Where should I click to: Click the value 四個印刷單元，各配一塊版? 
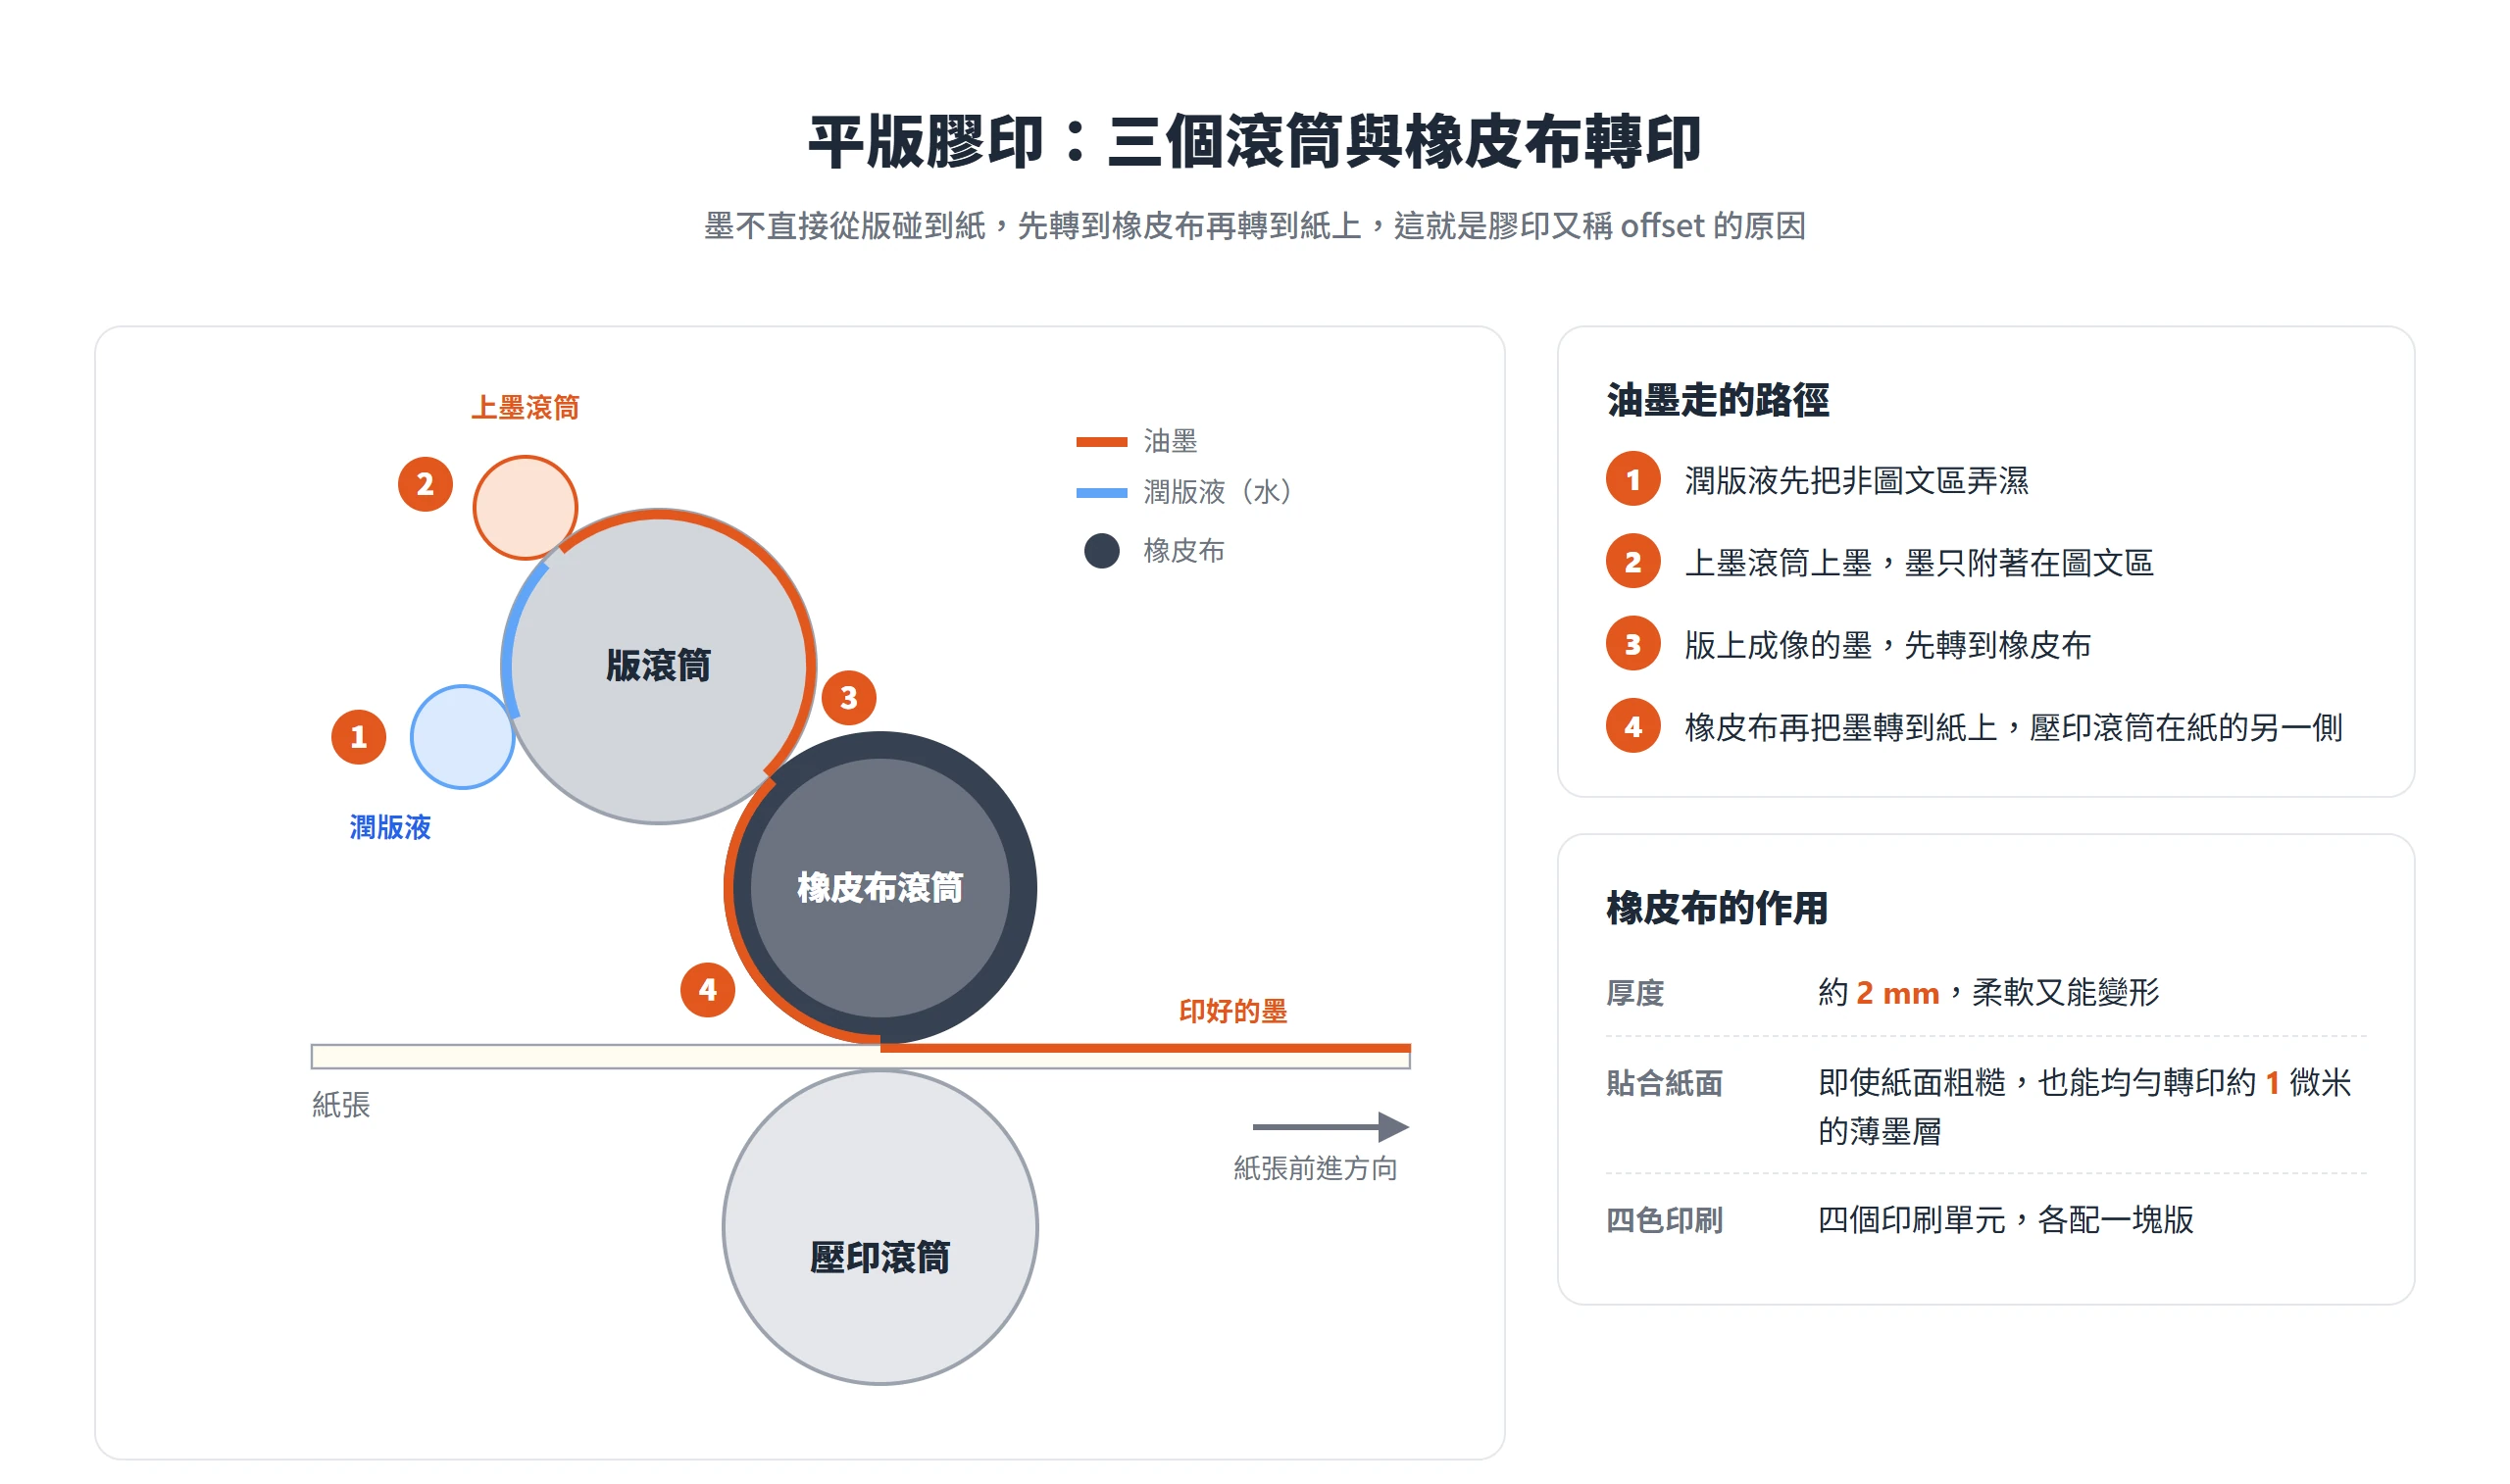[x=2005, y=1220]
